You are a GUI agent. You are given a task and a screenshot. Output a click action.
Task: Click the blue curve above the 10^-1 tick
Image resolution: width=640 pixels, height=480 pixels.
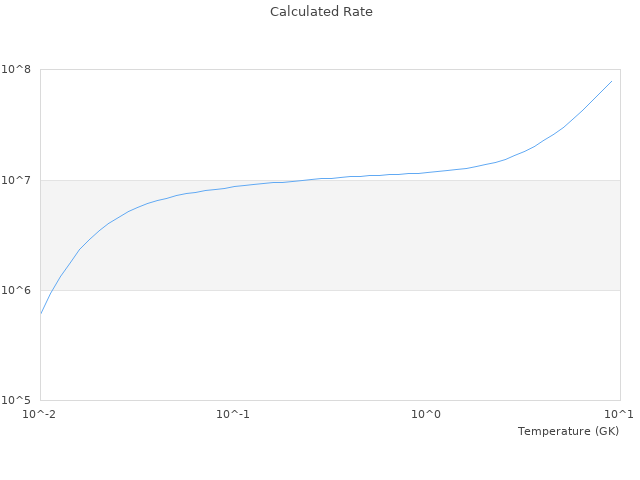(x=233, y=186)
